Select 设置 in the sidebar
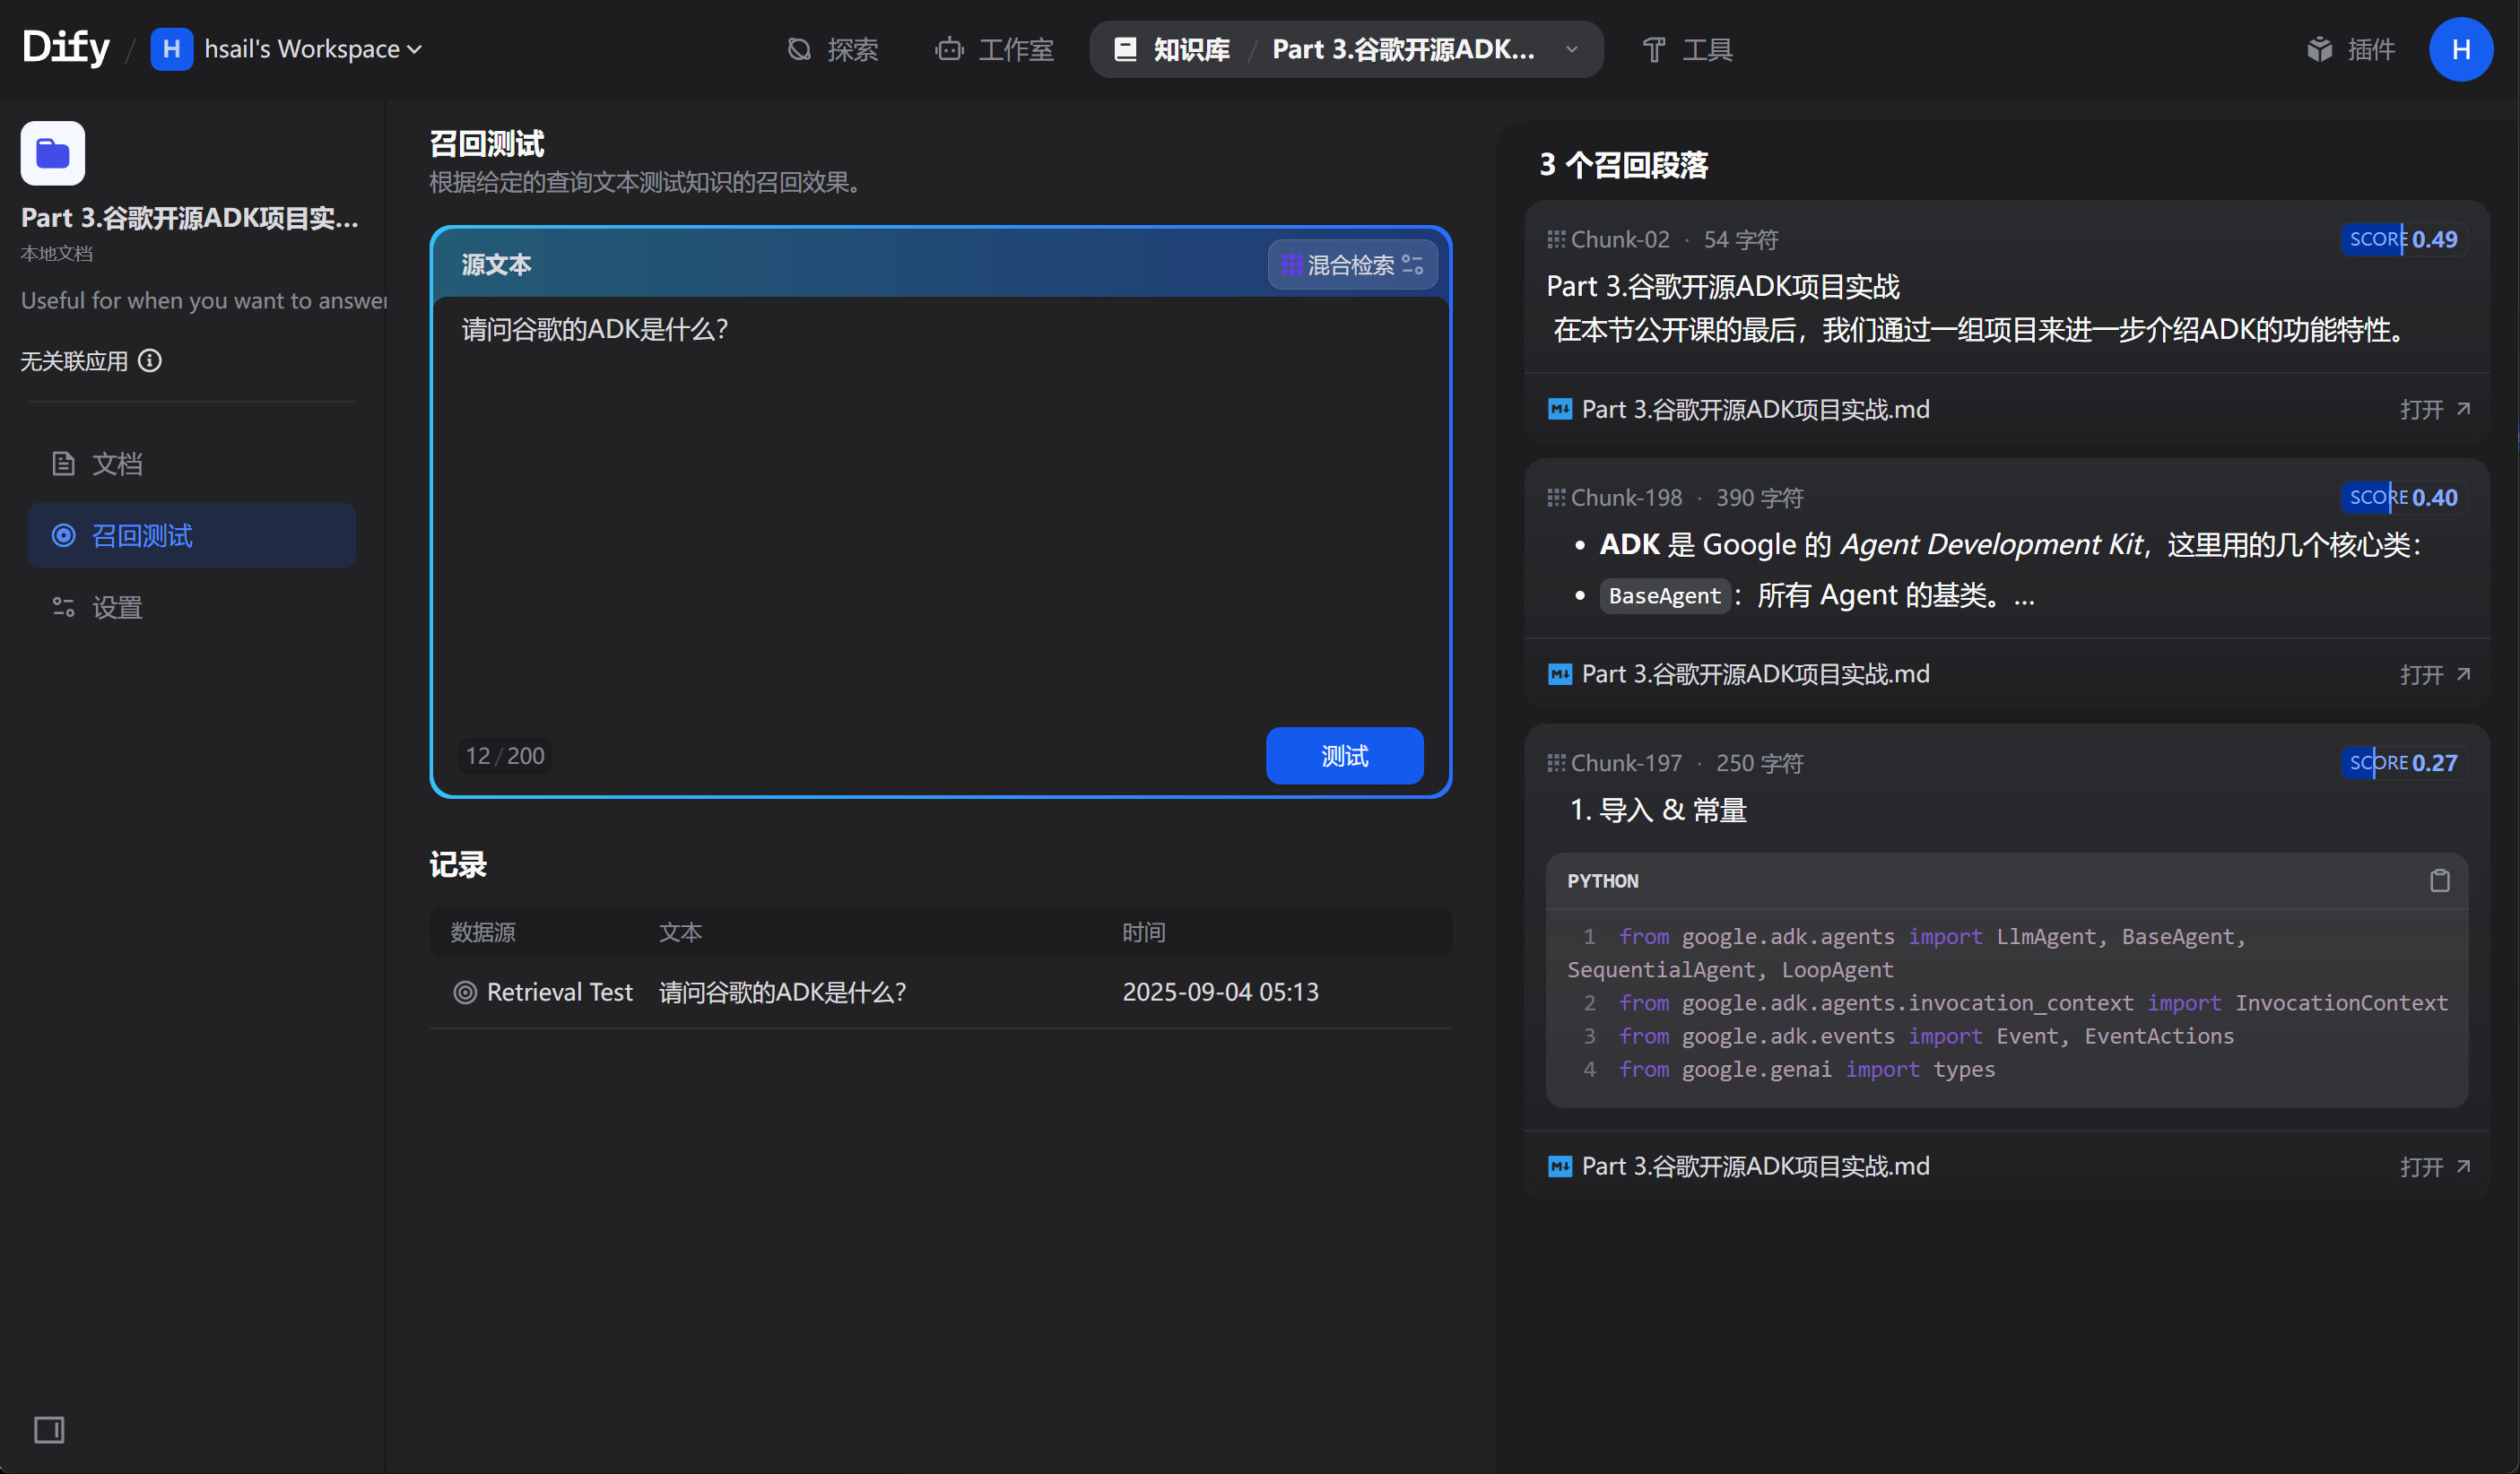The width and height of the screenshot is (2520, 1474). pos(191,607)
